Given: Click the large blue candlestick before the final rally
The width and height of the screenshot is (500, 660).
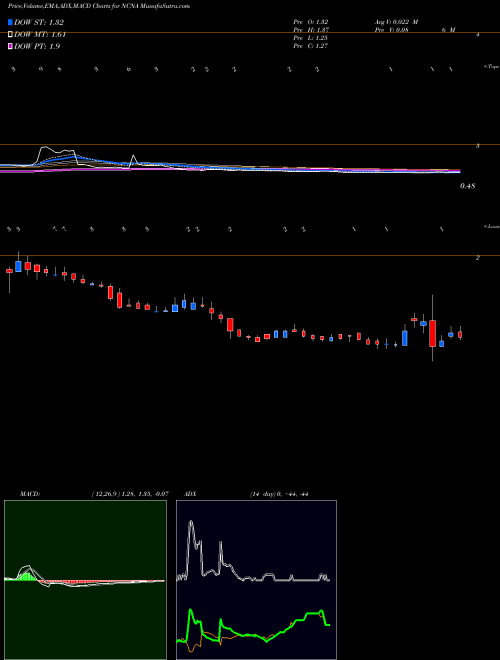Looking at the screenshot, I should pyautogui.click(x=405, y=338).
